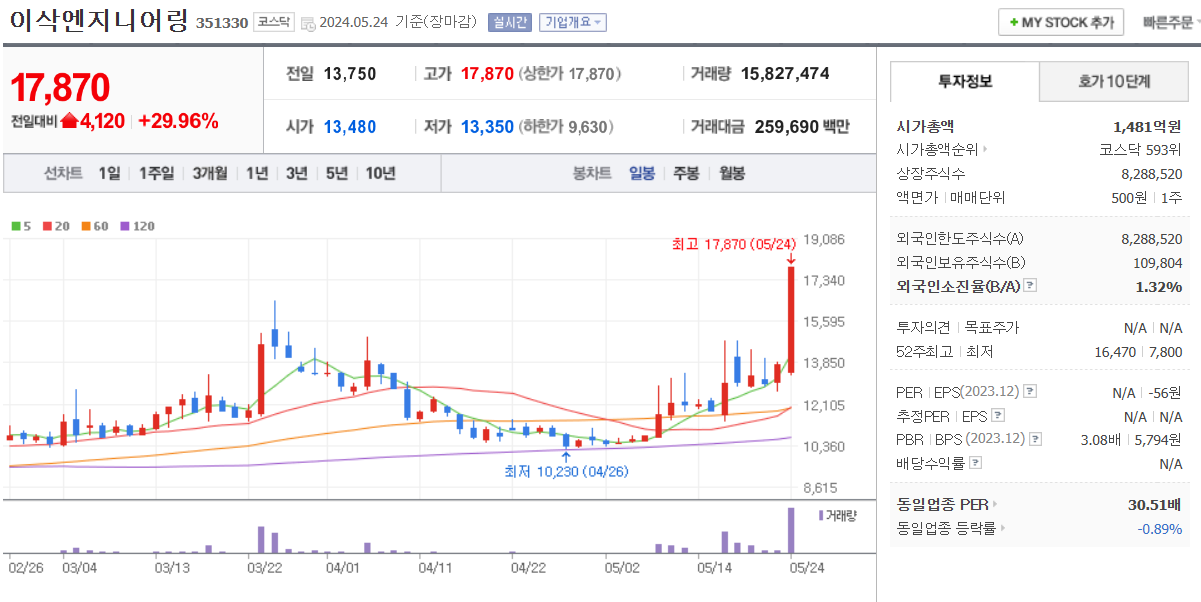Open the 기업개요 dropdown
1201x602 pixels.
pos(573,23)
